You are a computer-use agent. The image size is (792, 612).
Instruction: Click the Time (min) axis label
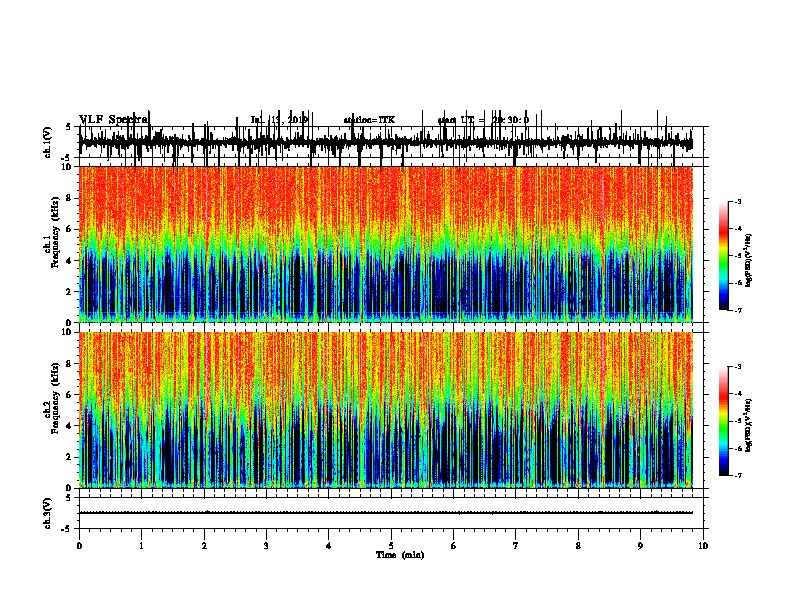(x=400, y=555)
